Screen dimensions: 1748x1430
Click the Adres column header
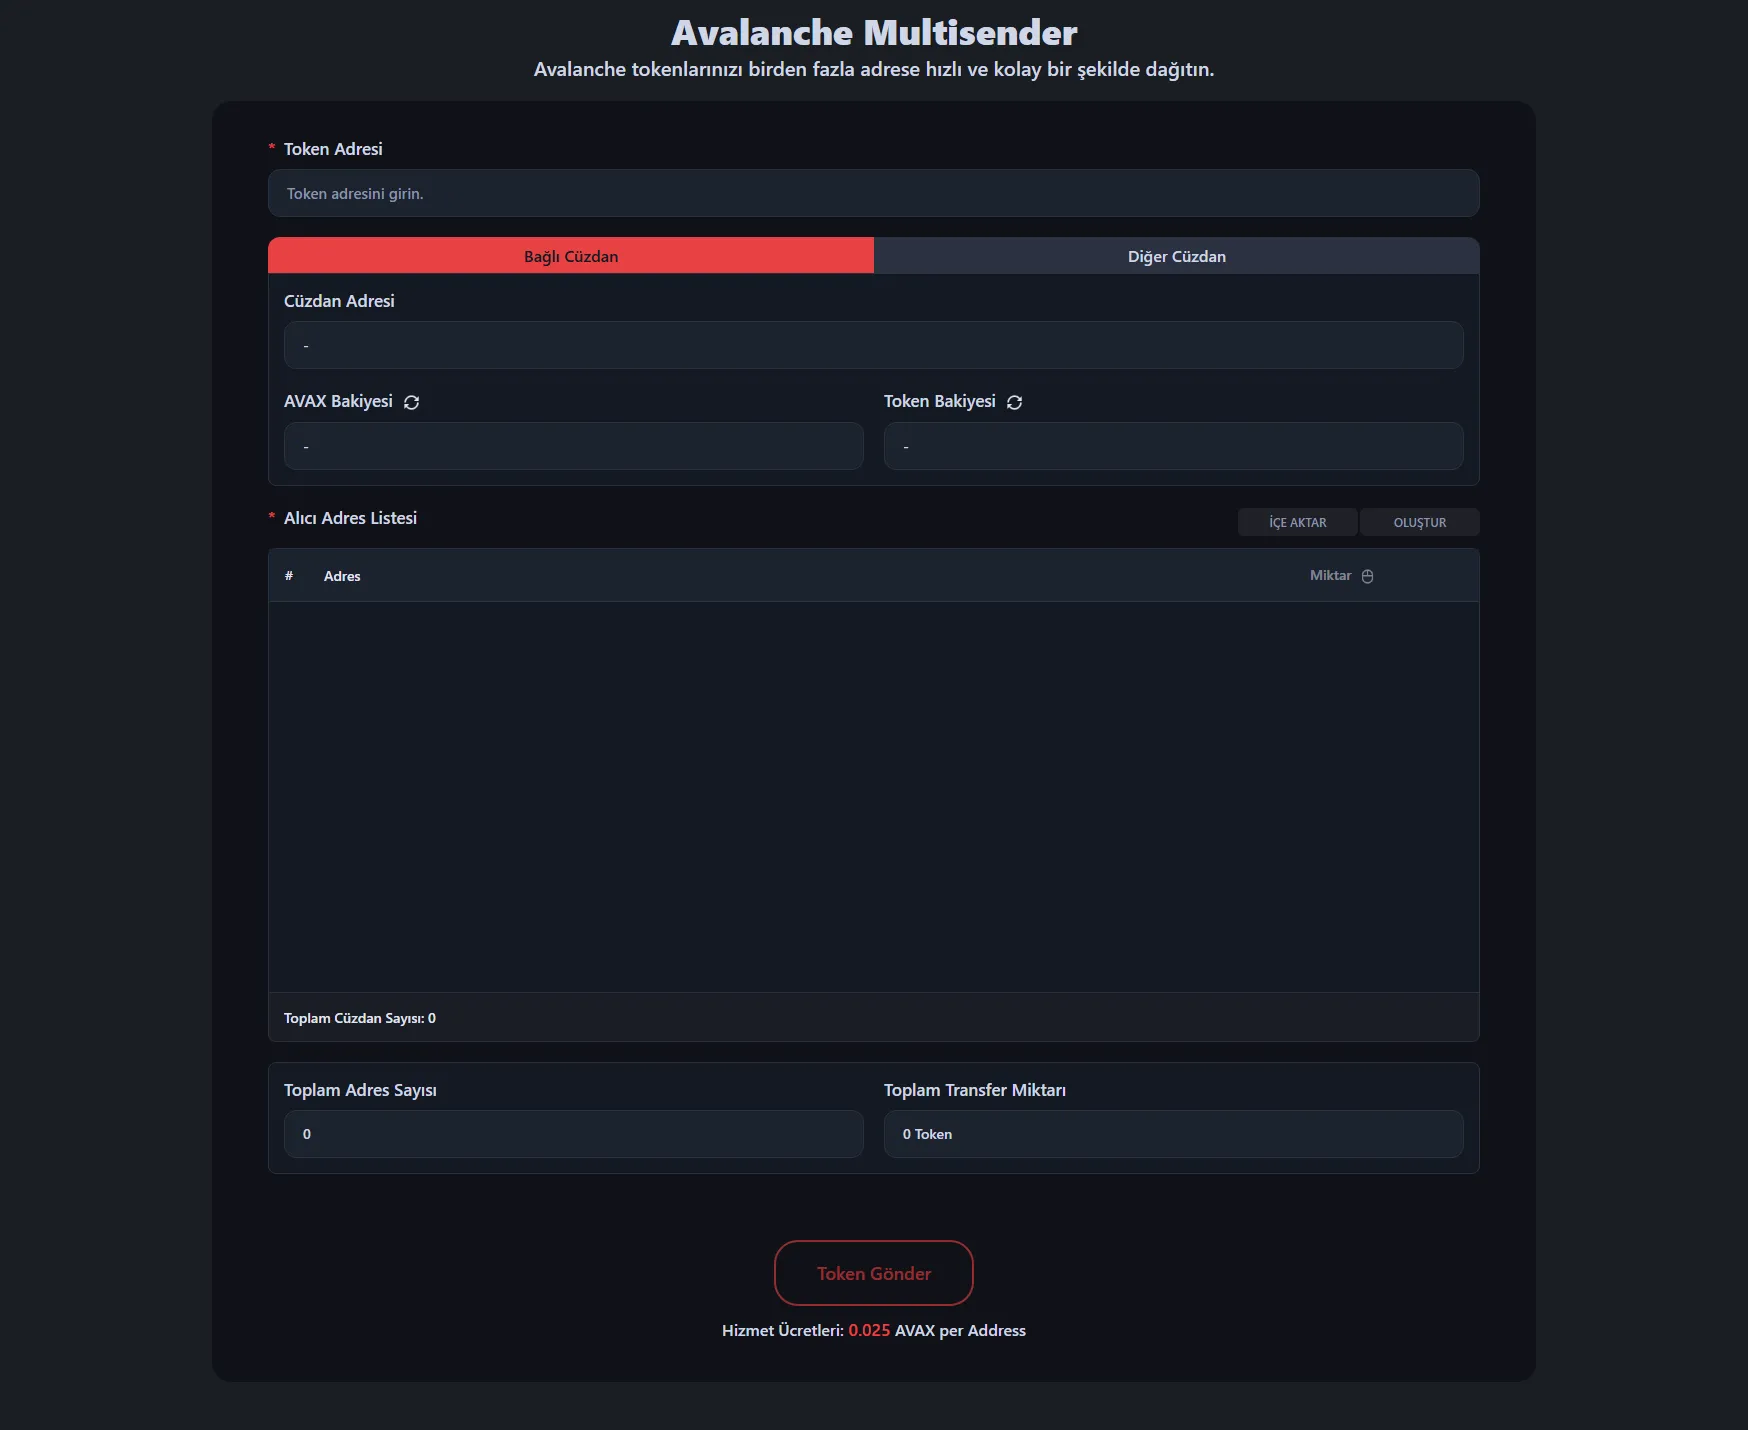342,576
